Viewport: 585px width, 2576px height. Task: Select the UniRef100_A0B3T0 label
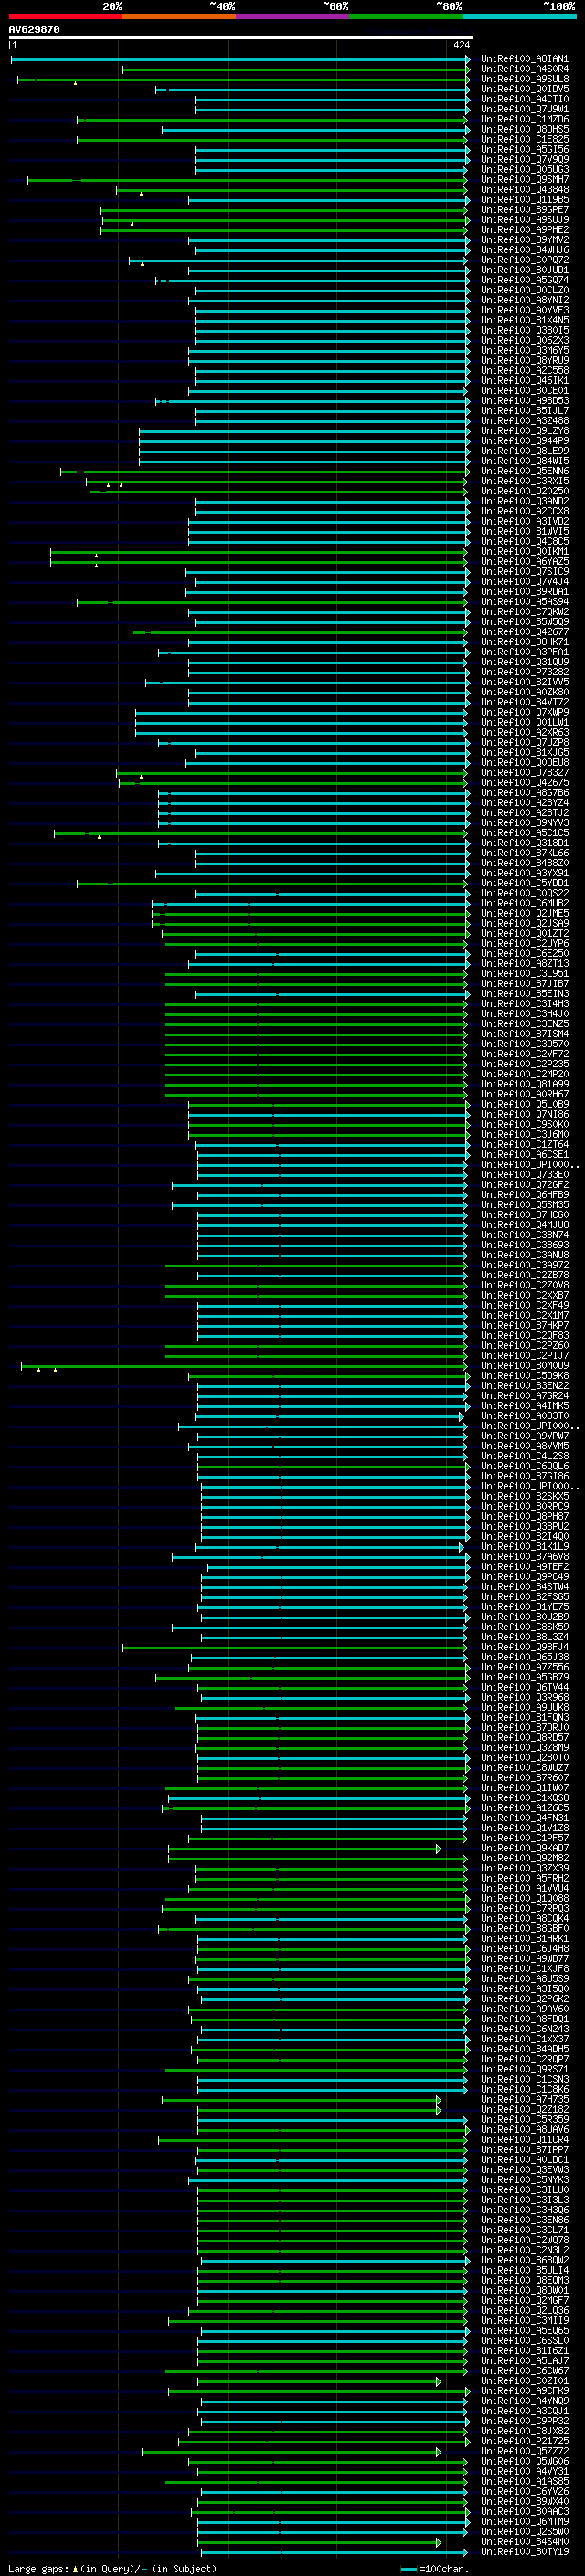click(x=525, y=1415)
